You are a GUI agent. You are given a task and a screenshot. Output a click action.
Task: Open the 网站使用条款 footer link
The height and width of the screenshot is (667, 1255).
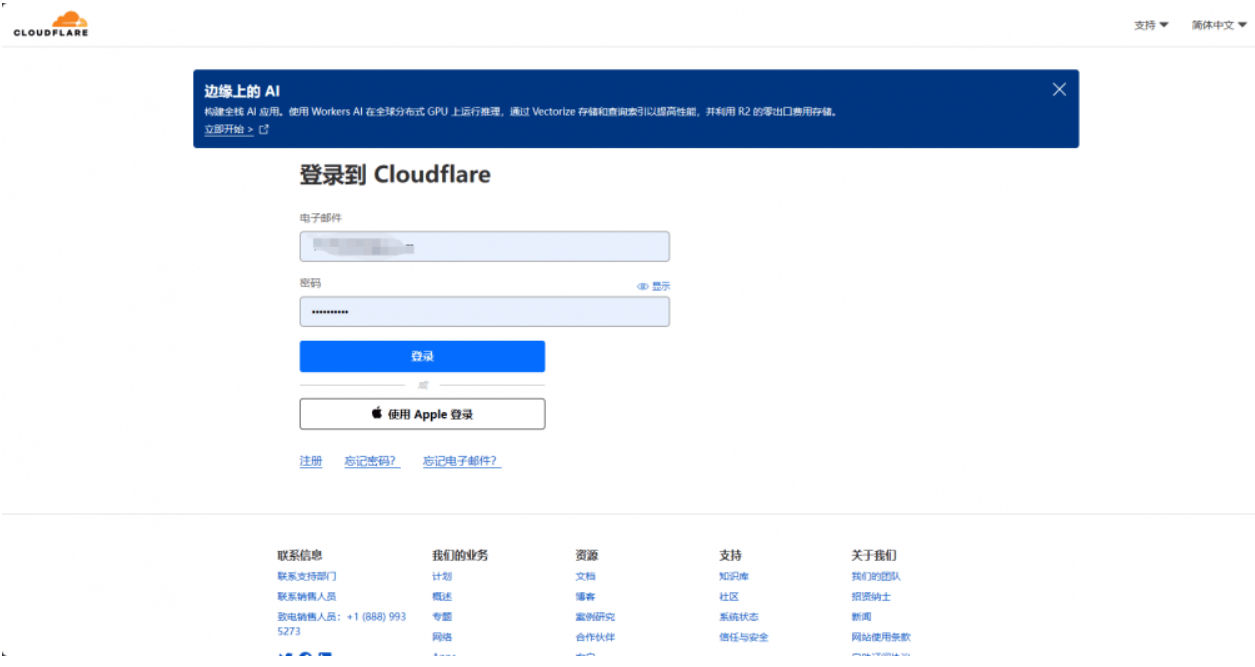click(x=881, y=637)
